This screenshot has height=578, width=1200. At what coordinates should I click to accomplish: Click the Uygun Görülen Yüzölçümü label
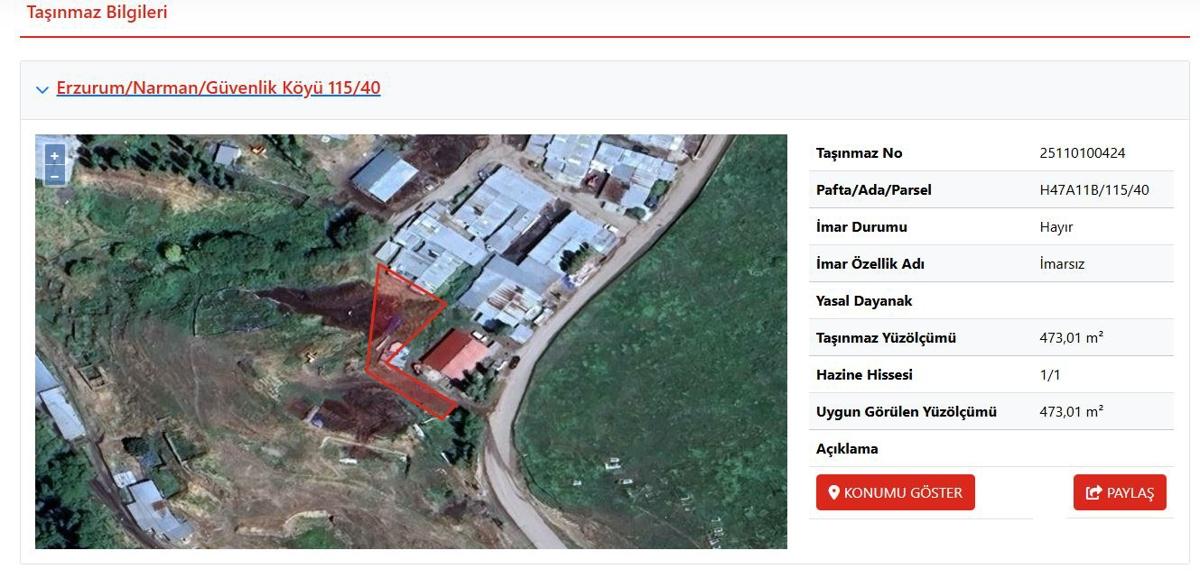click(906, 412)
